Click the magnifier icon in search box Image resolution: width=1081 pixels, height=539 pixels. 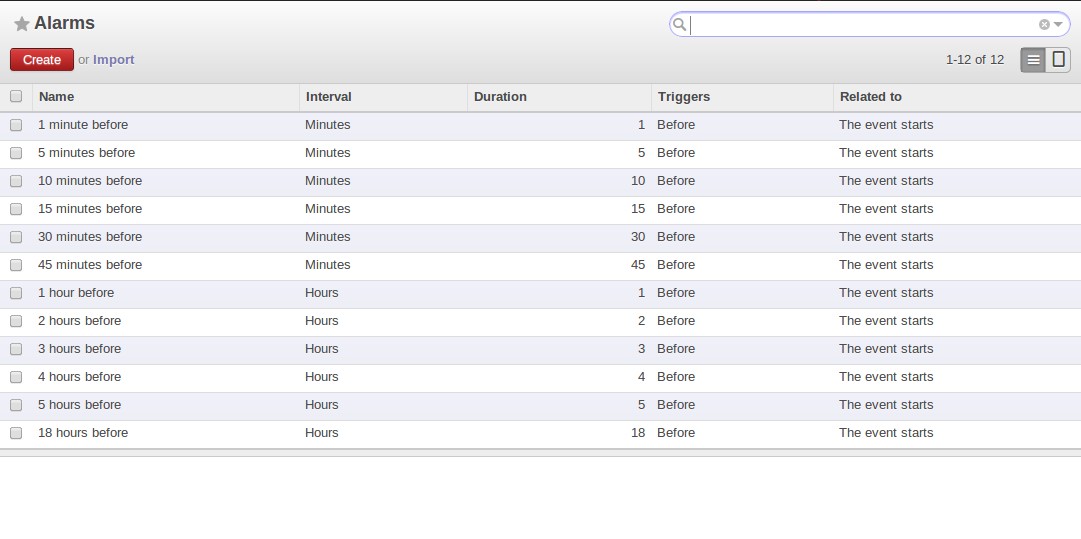pyautogui.click(x=680, y=25)
